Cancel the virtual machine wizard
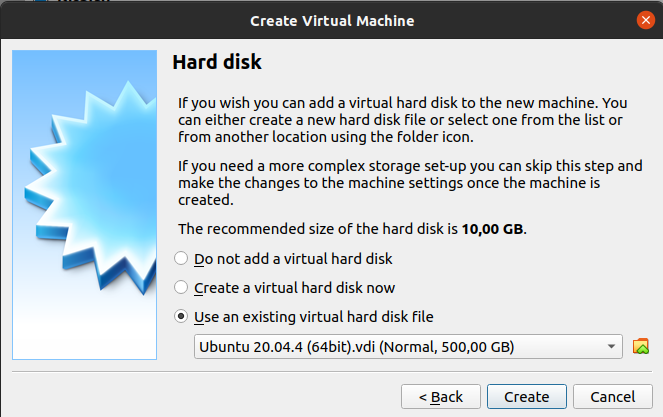This screenshot has width=663, height=417. click(613, 396)
